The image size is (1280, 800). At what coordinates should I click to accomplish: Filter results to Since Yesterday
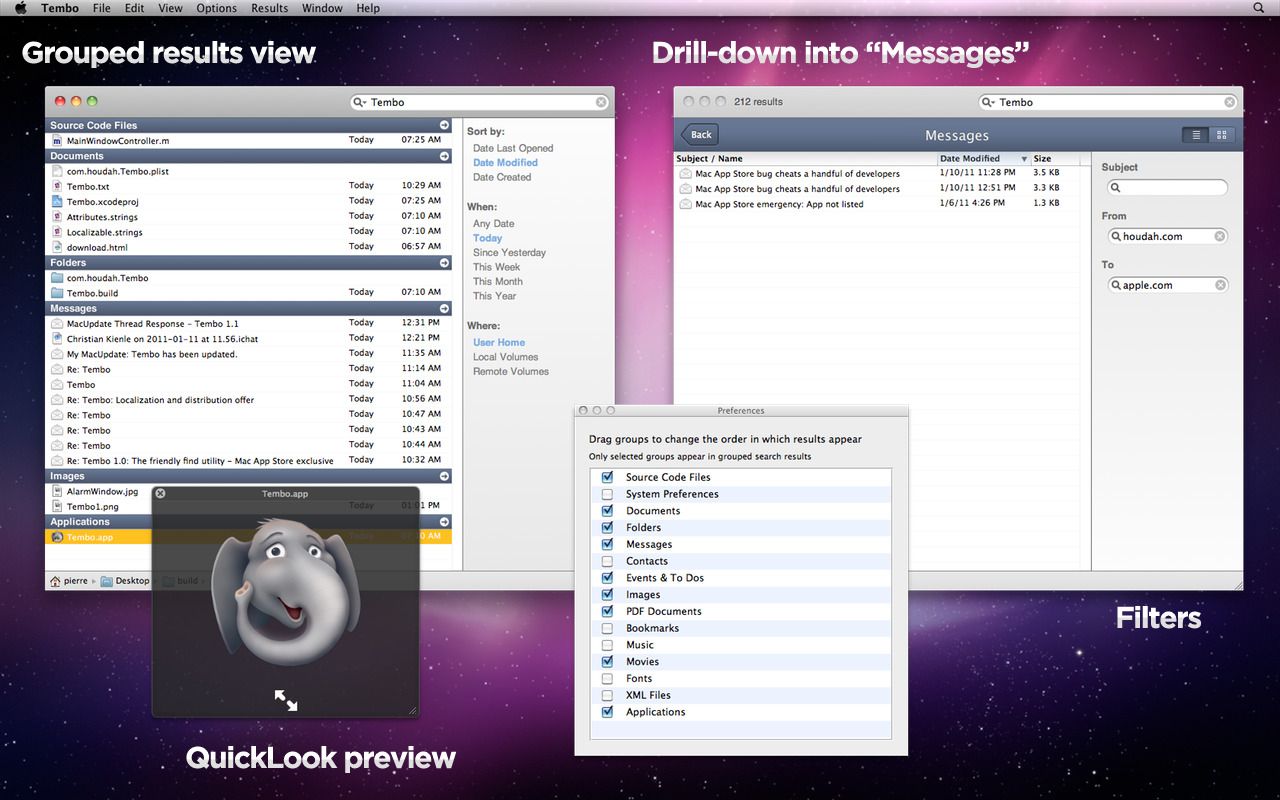(x=509, y=253)
